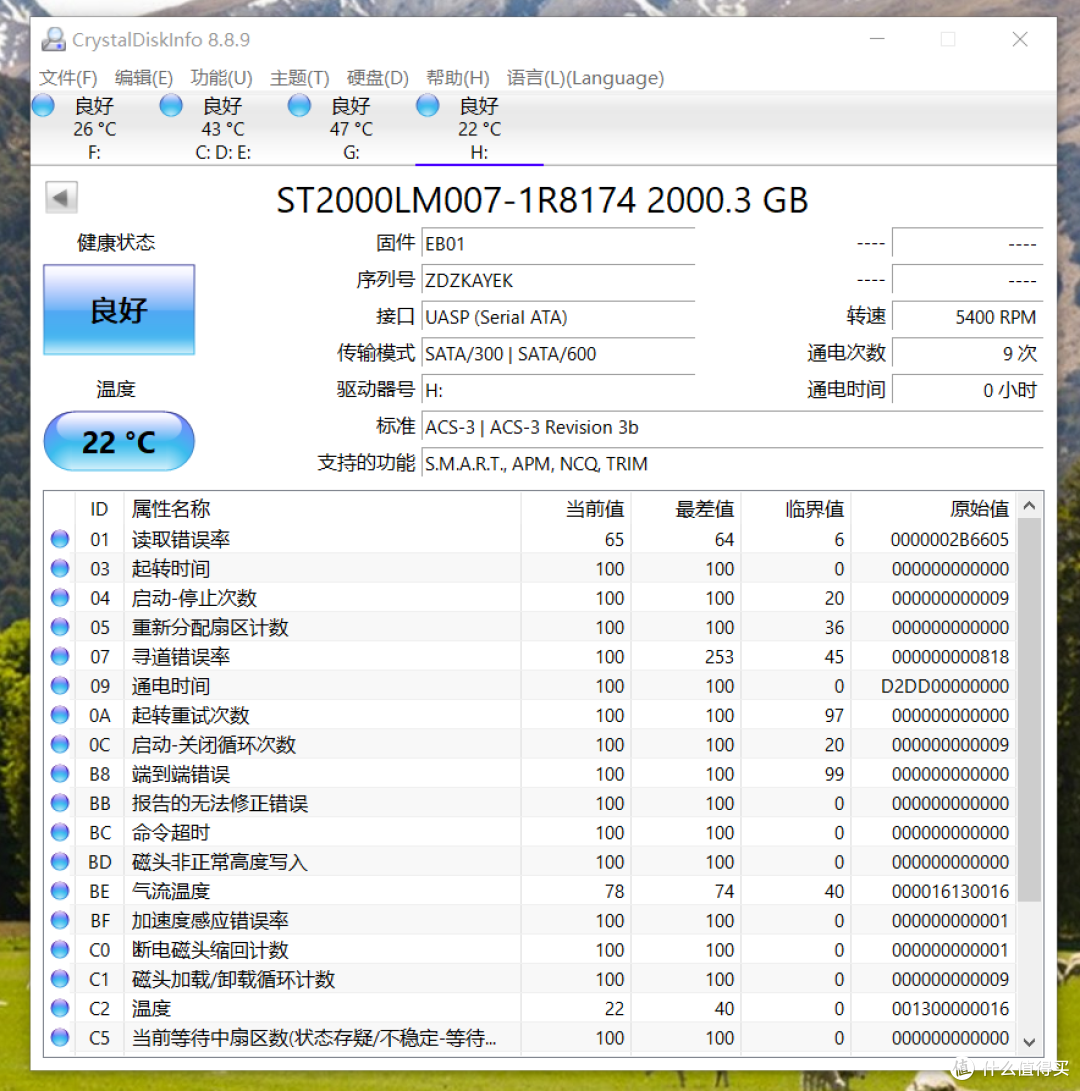Click the rotation speed field 5400 RPM
Image resolution: width=1080 pixels, height=1091 pixels.
967,317
